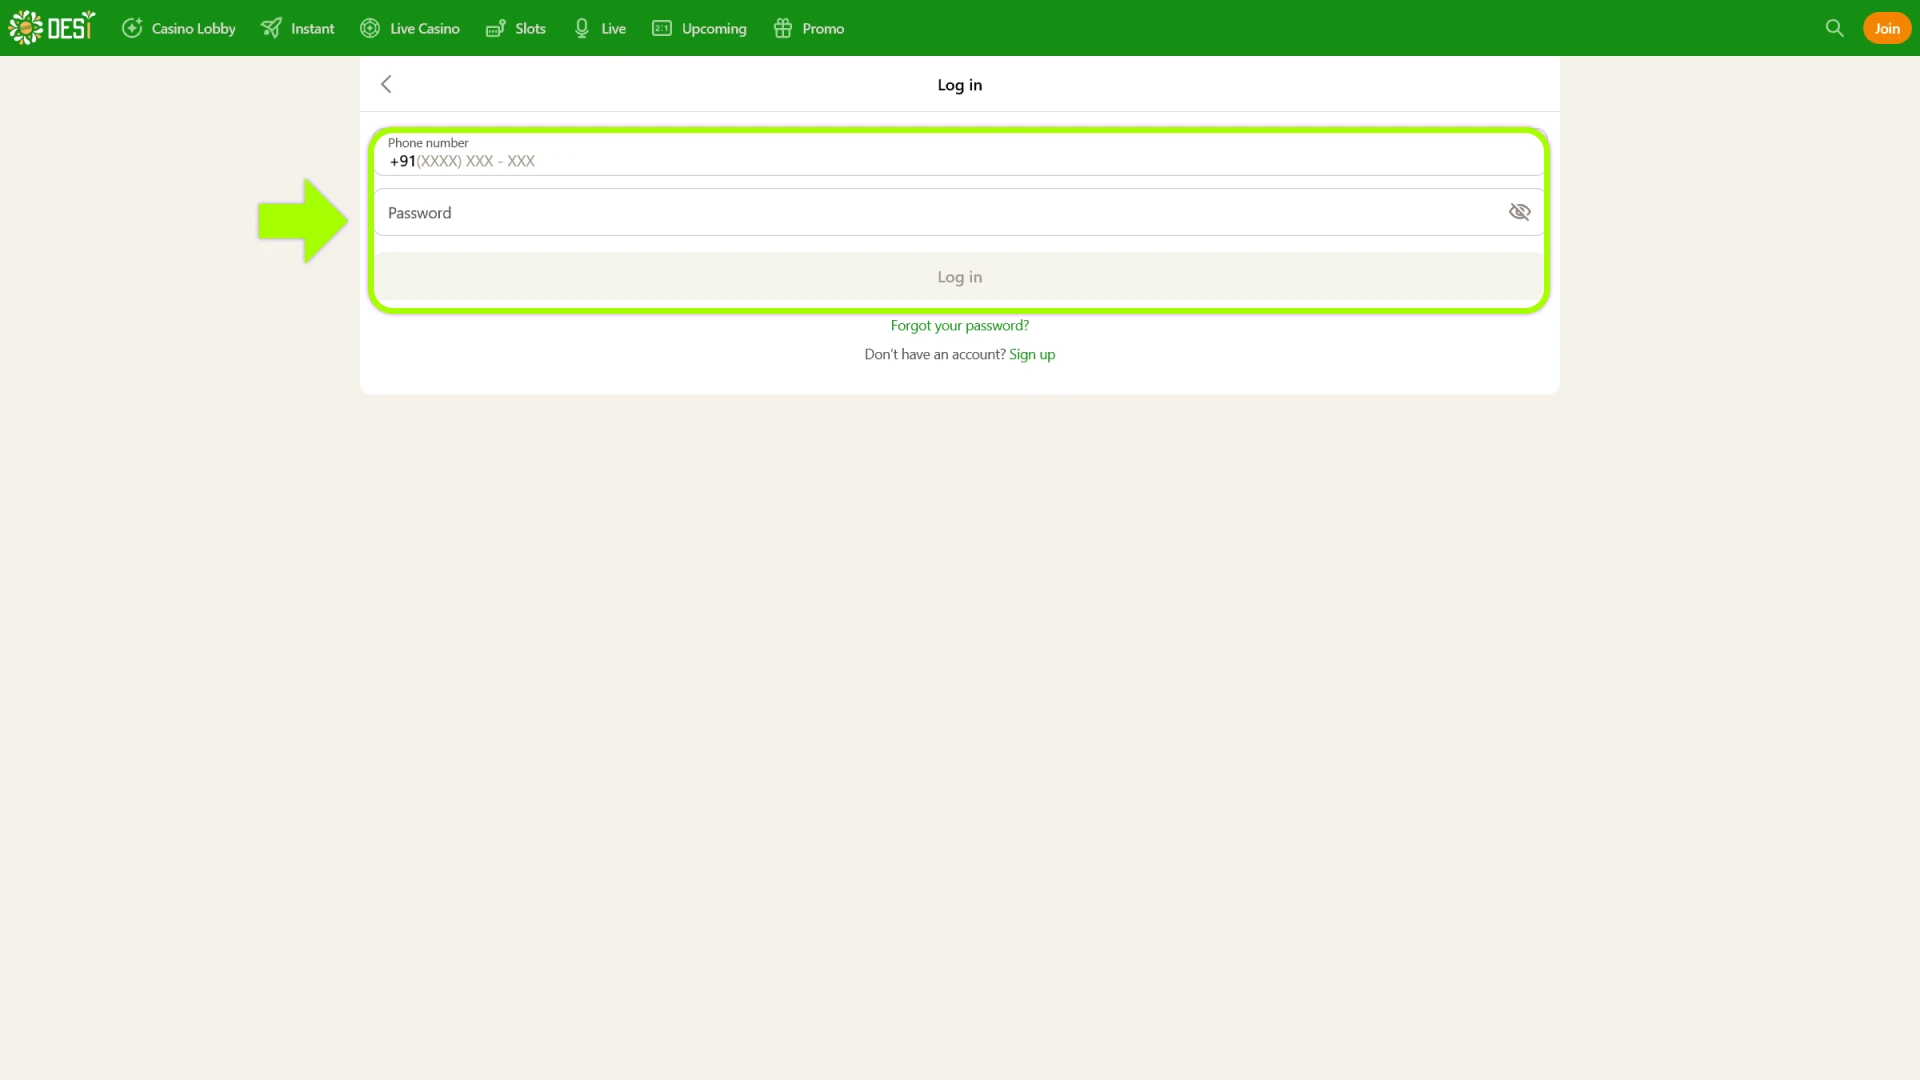The width and height of the screenshot is (1920, 1080).
Task: Select the Casino Lobby menu item
Action: [x=193, y=28]
